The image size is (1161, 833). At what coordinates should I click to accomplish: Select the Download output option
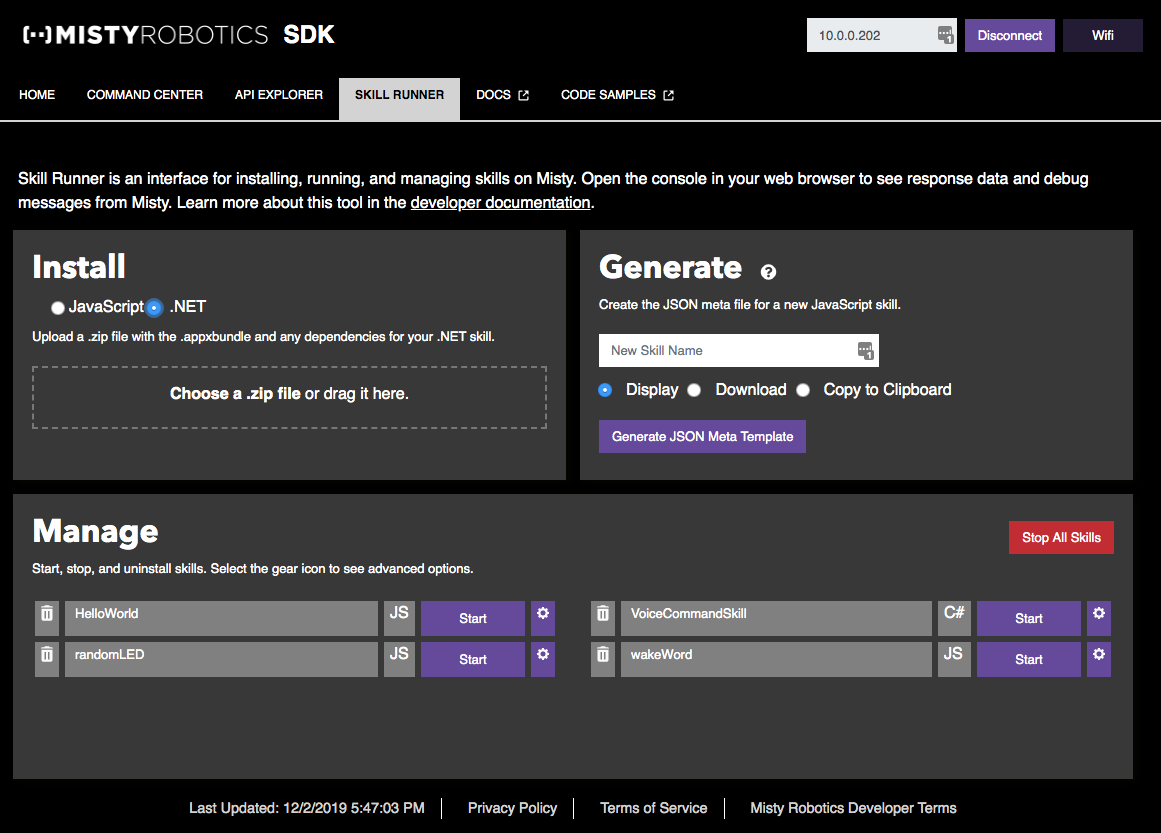694,390
